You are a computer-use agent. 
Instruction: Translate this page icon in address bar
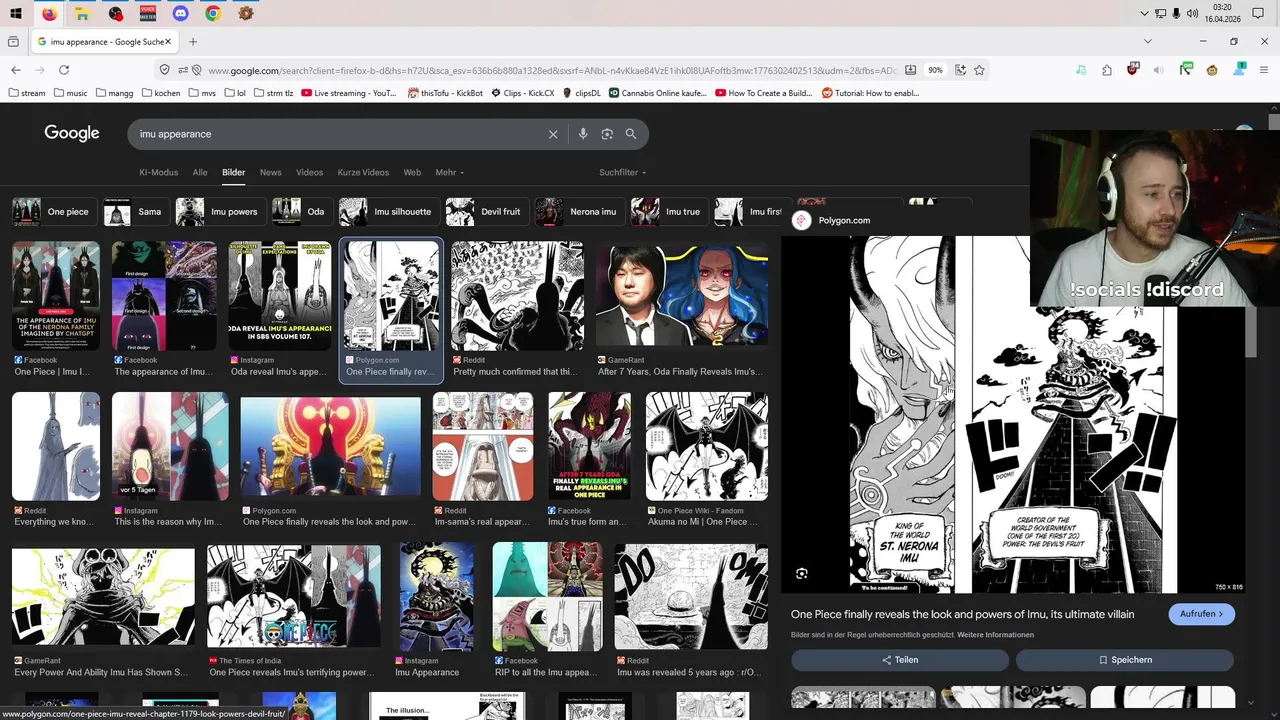960,70
